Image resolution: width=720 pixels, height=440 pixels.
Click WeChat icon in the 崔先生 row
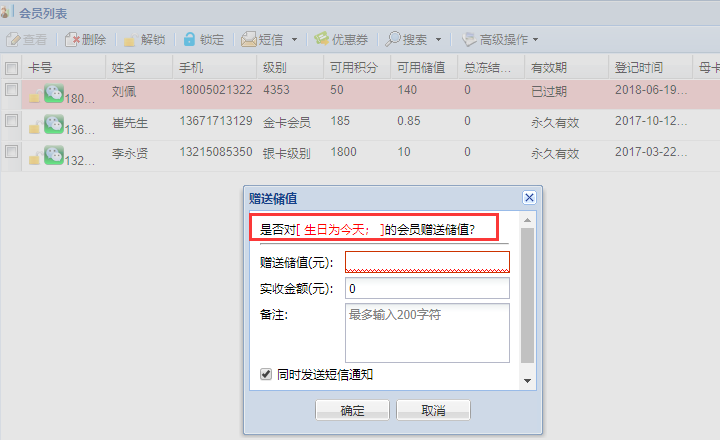54,124
